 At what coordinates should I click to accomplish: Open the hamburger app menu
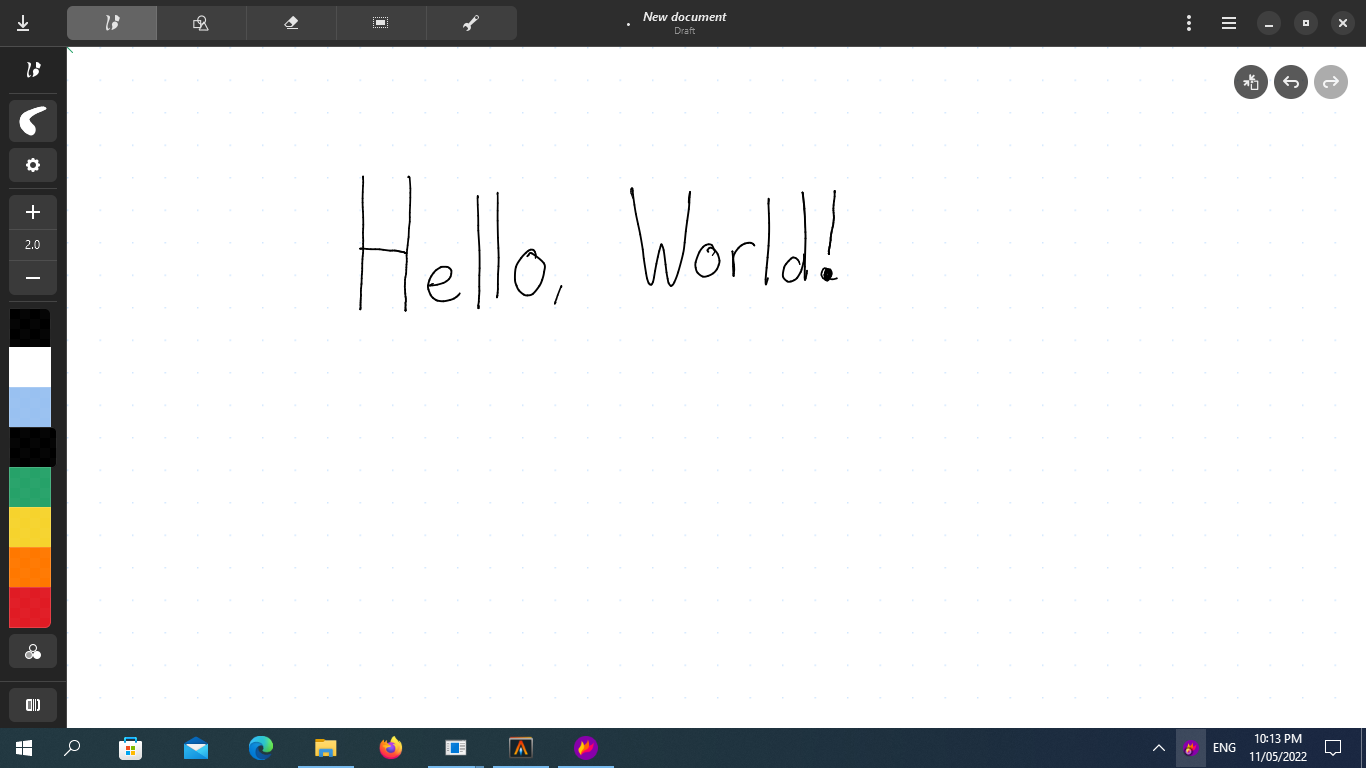pyautogui.click(x=1229, y=23)
